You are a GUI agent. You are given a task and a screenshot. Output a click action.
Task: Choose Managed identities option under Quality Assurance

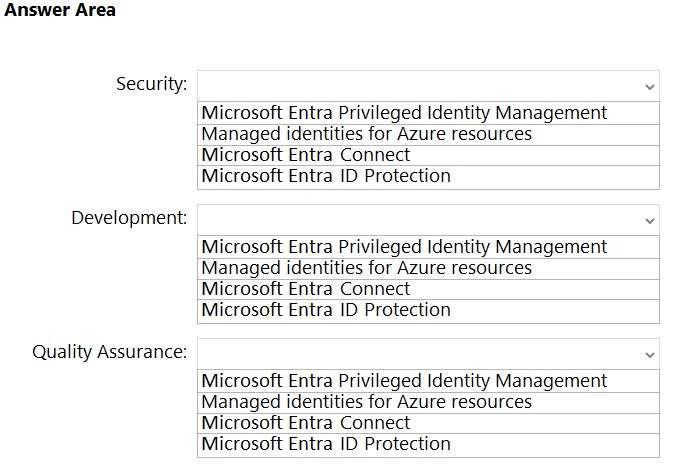[x=366, y=402]
